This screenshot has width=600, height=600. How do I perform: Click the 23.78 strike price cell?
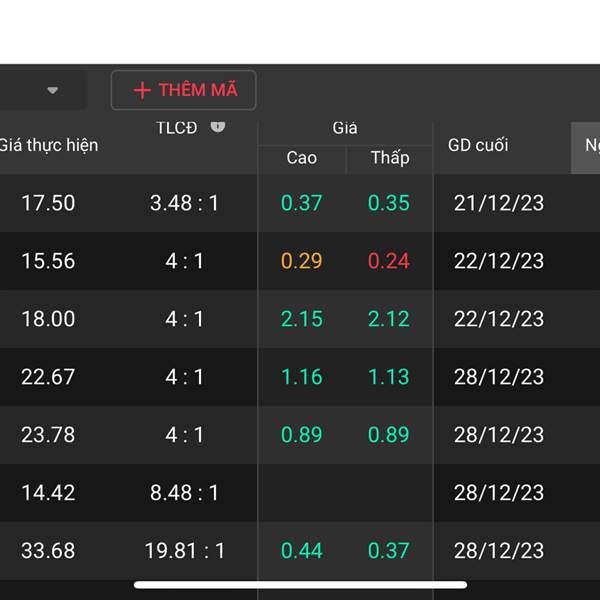pos(48,435)
